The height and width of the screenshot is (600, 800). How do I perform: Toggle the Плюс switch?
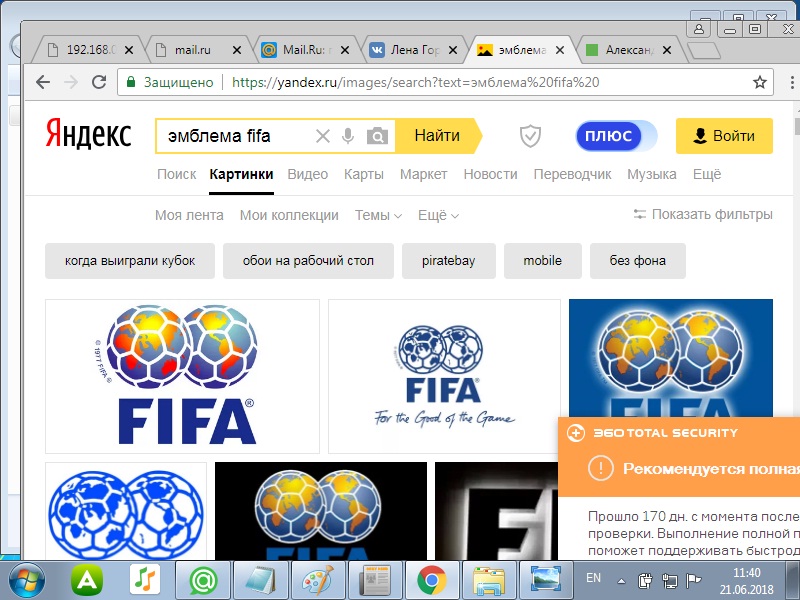tap(616, 136)
